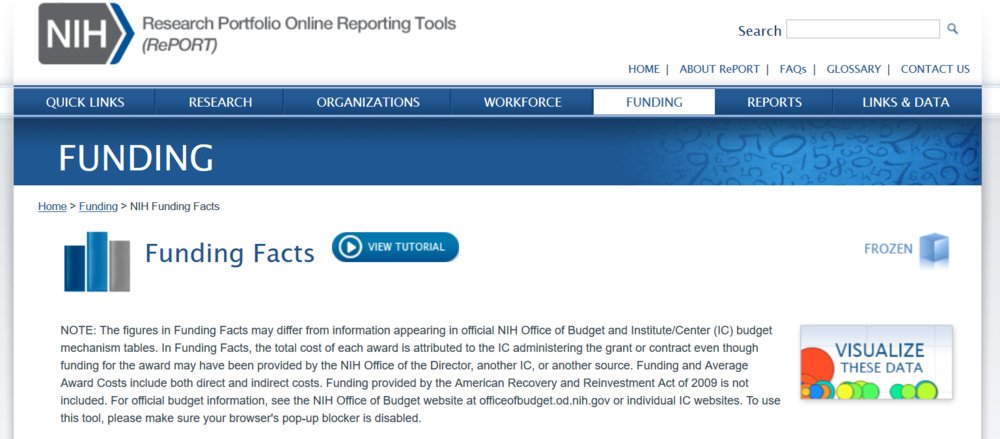Viewport: 1000px width, 439px height.
Task: Click the NIH logo
Action: [x=86, y=33]
